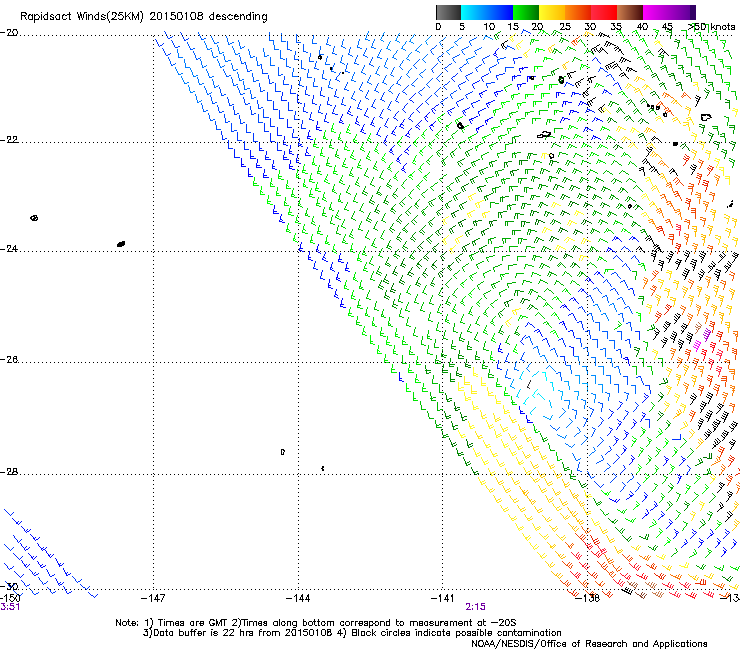Click the orange 25-30 knots legend segment
The height and width of the screenshot is (650, 740).
pos(578,12)
